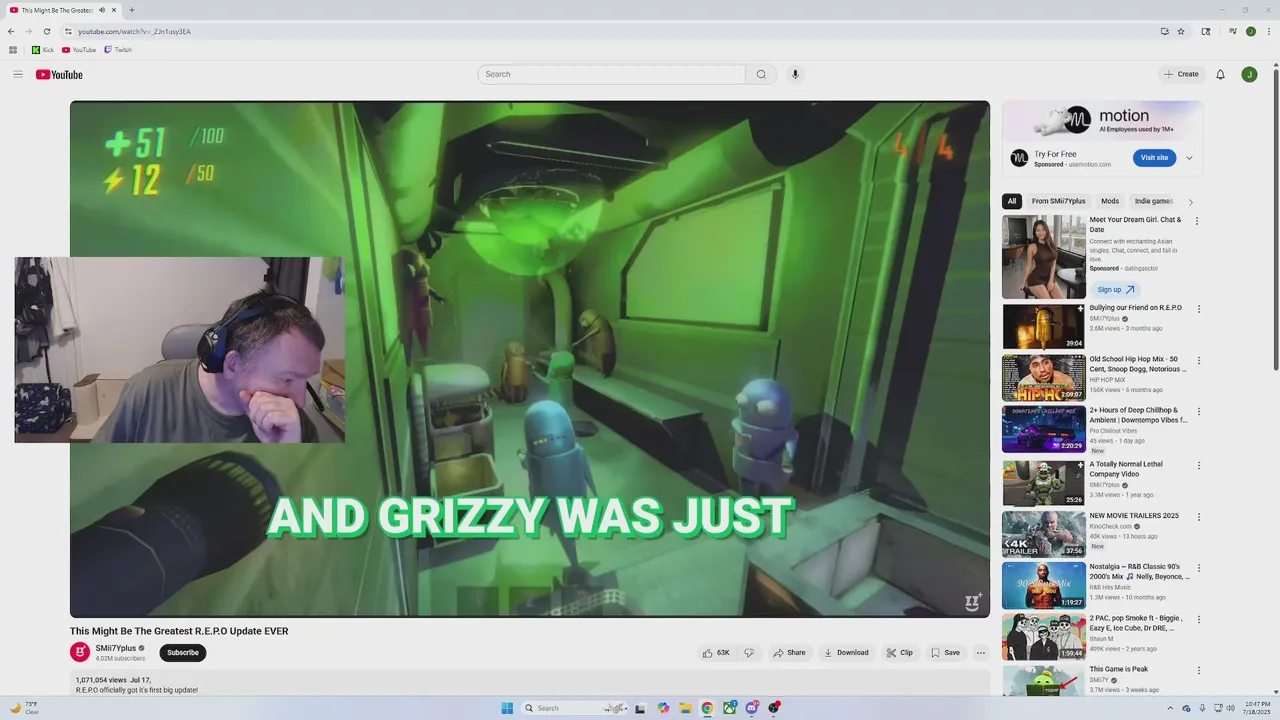Subscribe to SMii7Yplus
The width and height of the screenshot is (1280, 720).
point(183,653)
